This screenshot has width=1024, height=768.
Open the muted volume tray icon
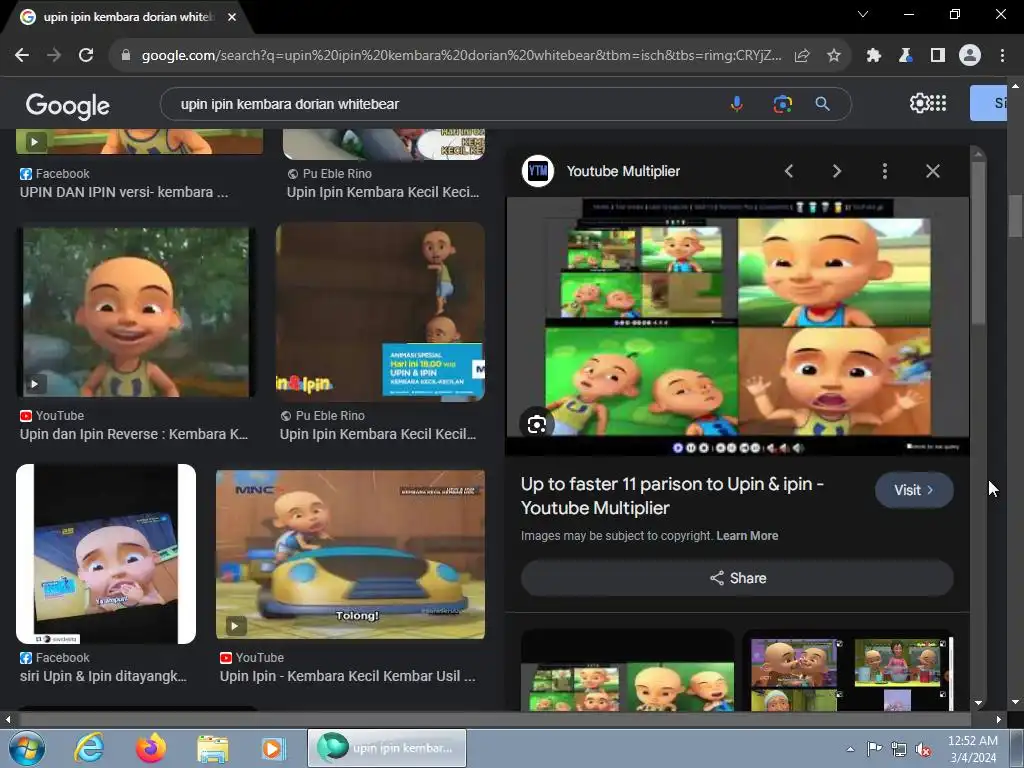point(923,750)
